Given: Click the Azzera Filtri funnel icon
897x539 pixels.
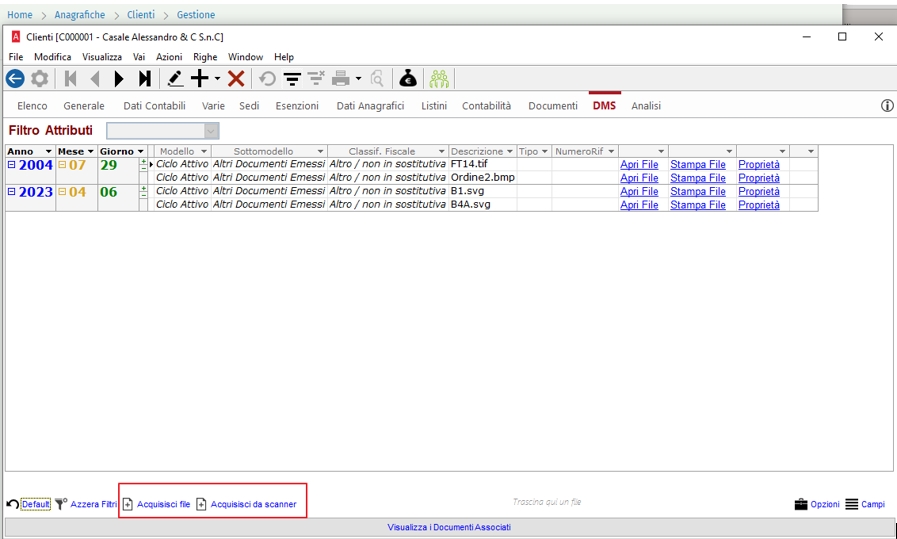Looking at the screenshot, I should (61, 504).
